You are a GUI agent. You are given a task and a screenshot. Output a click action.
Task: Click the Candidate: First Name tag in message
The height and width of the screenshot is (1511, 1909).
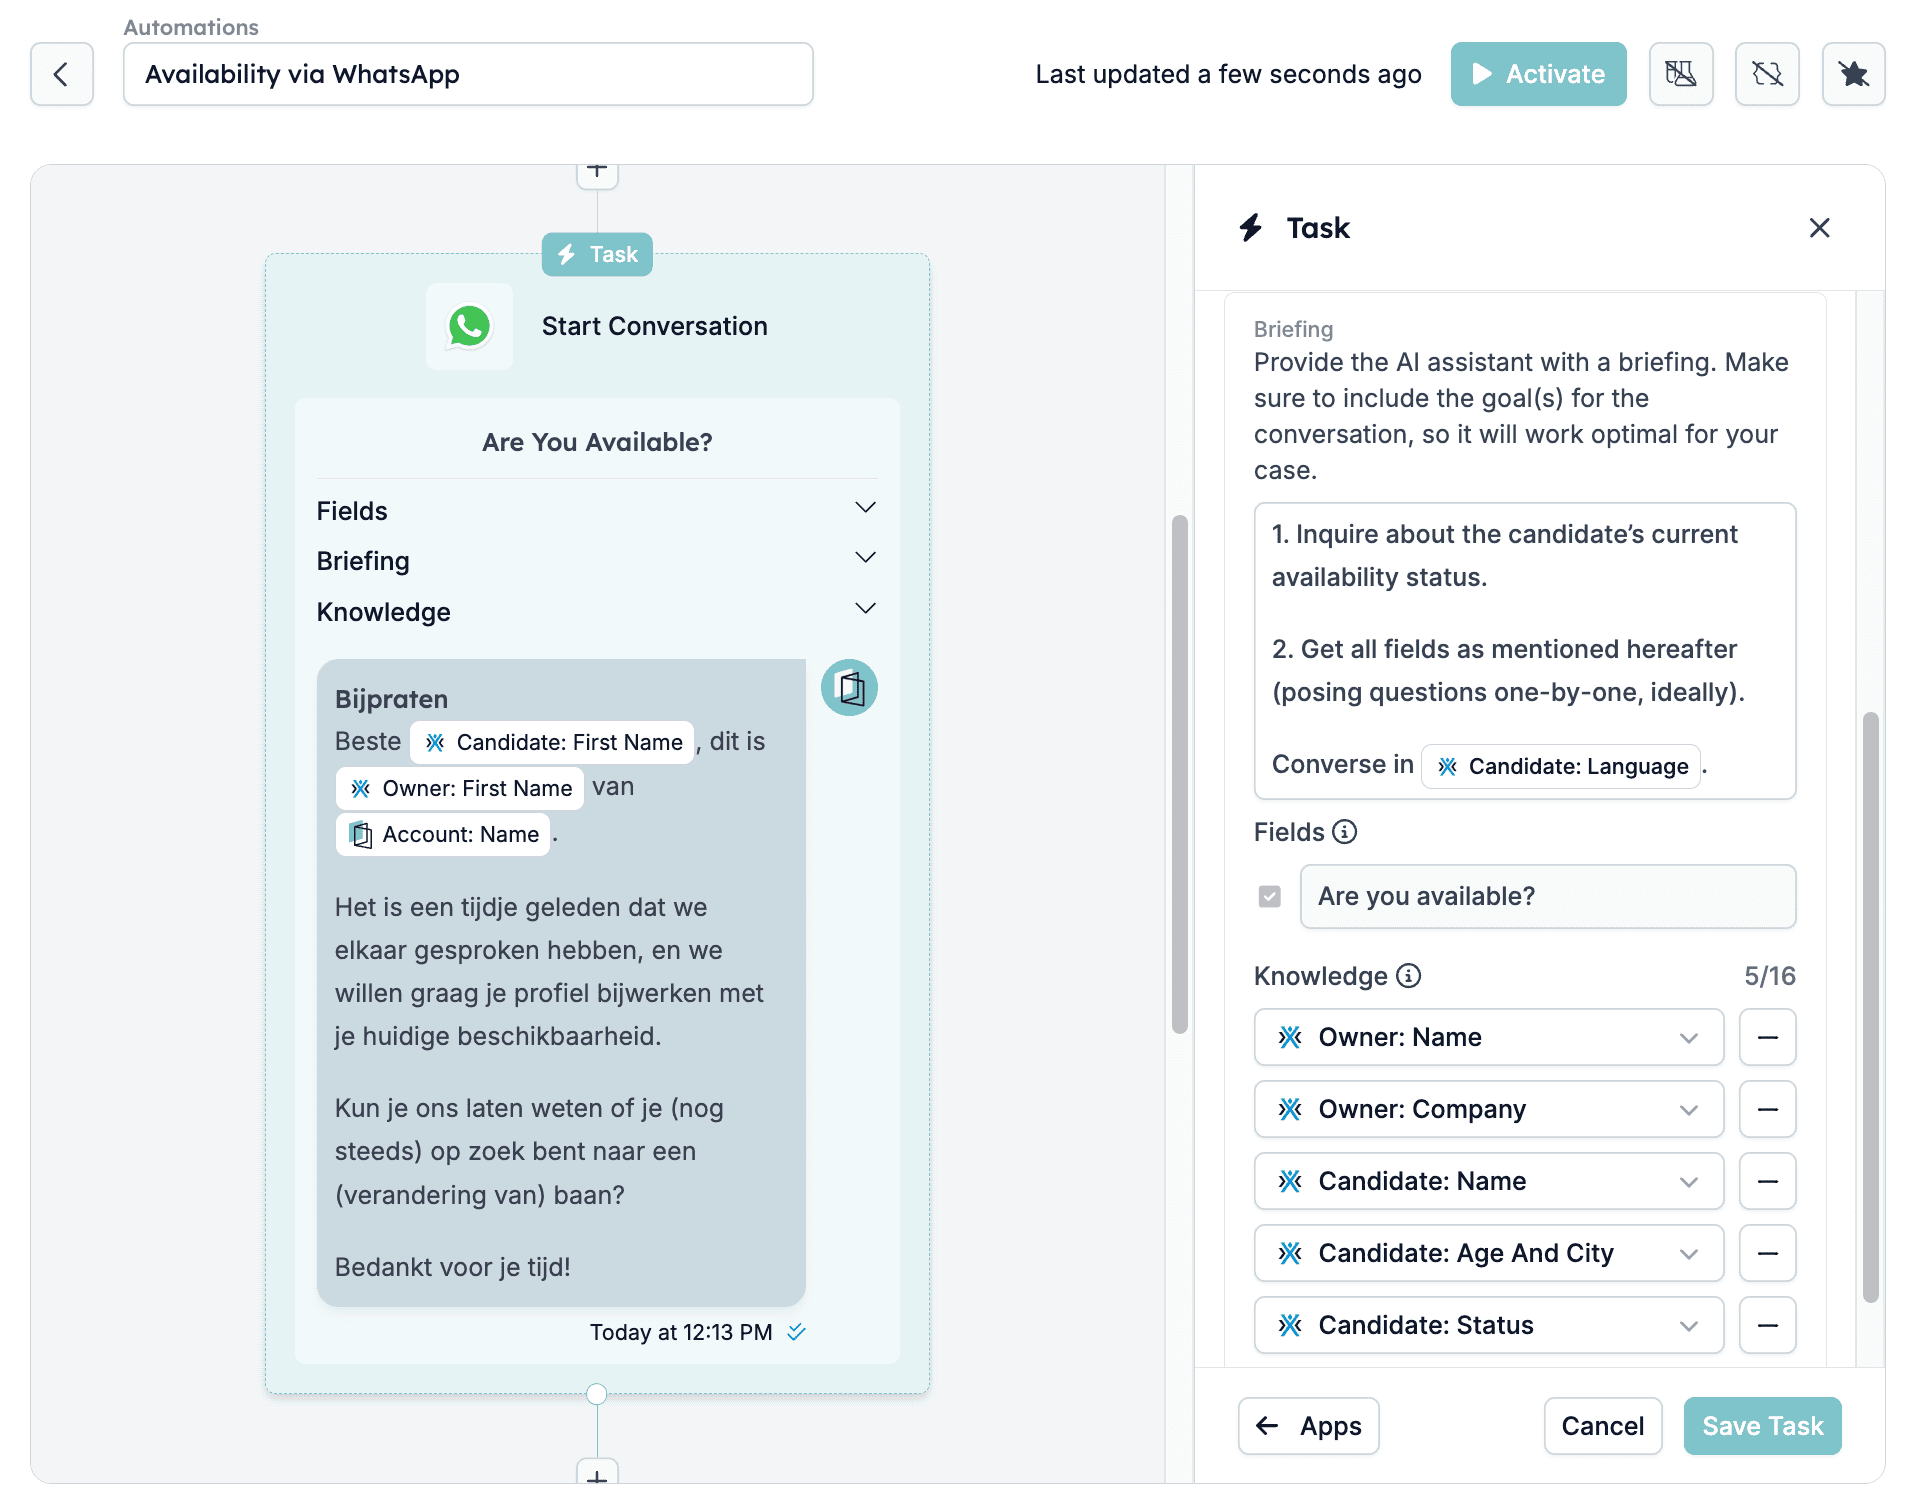point(552,742)
